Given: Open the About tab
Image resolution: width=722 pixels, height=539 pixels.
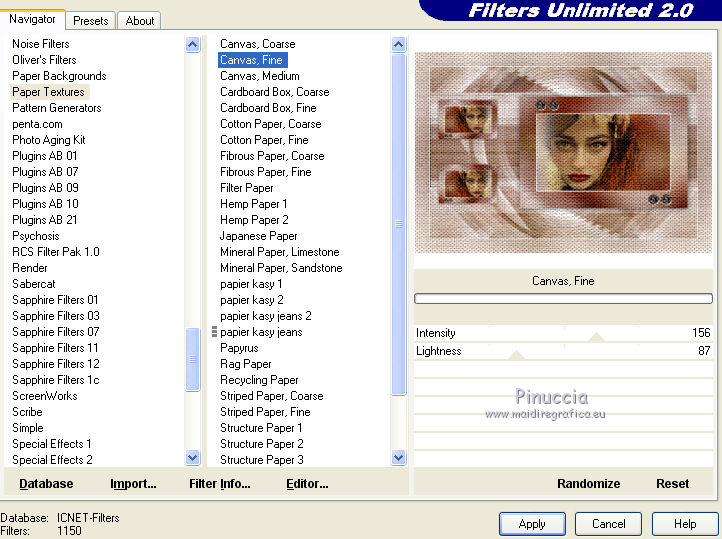Looking at the screenshot, I should [x=140, y=21].
